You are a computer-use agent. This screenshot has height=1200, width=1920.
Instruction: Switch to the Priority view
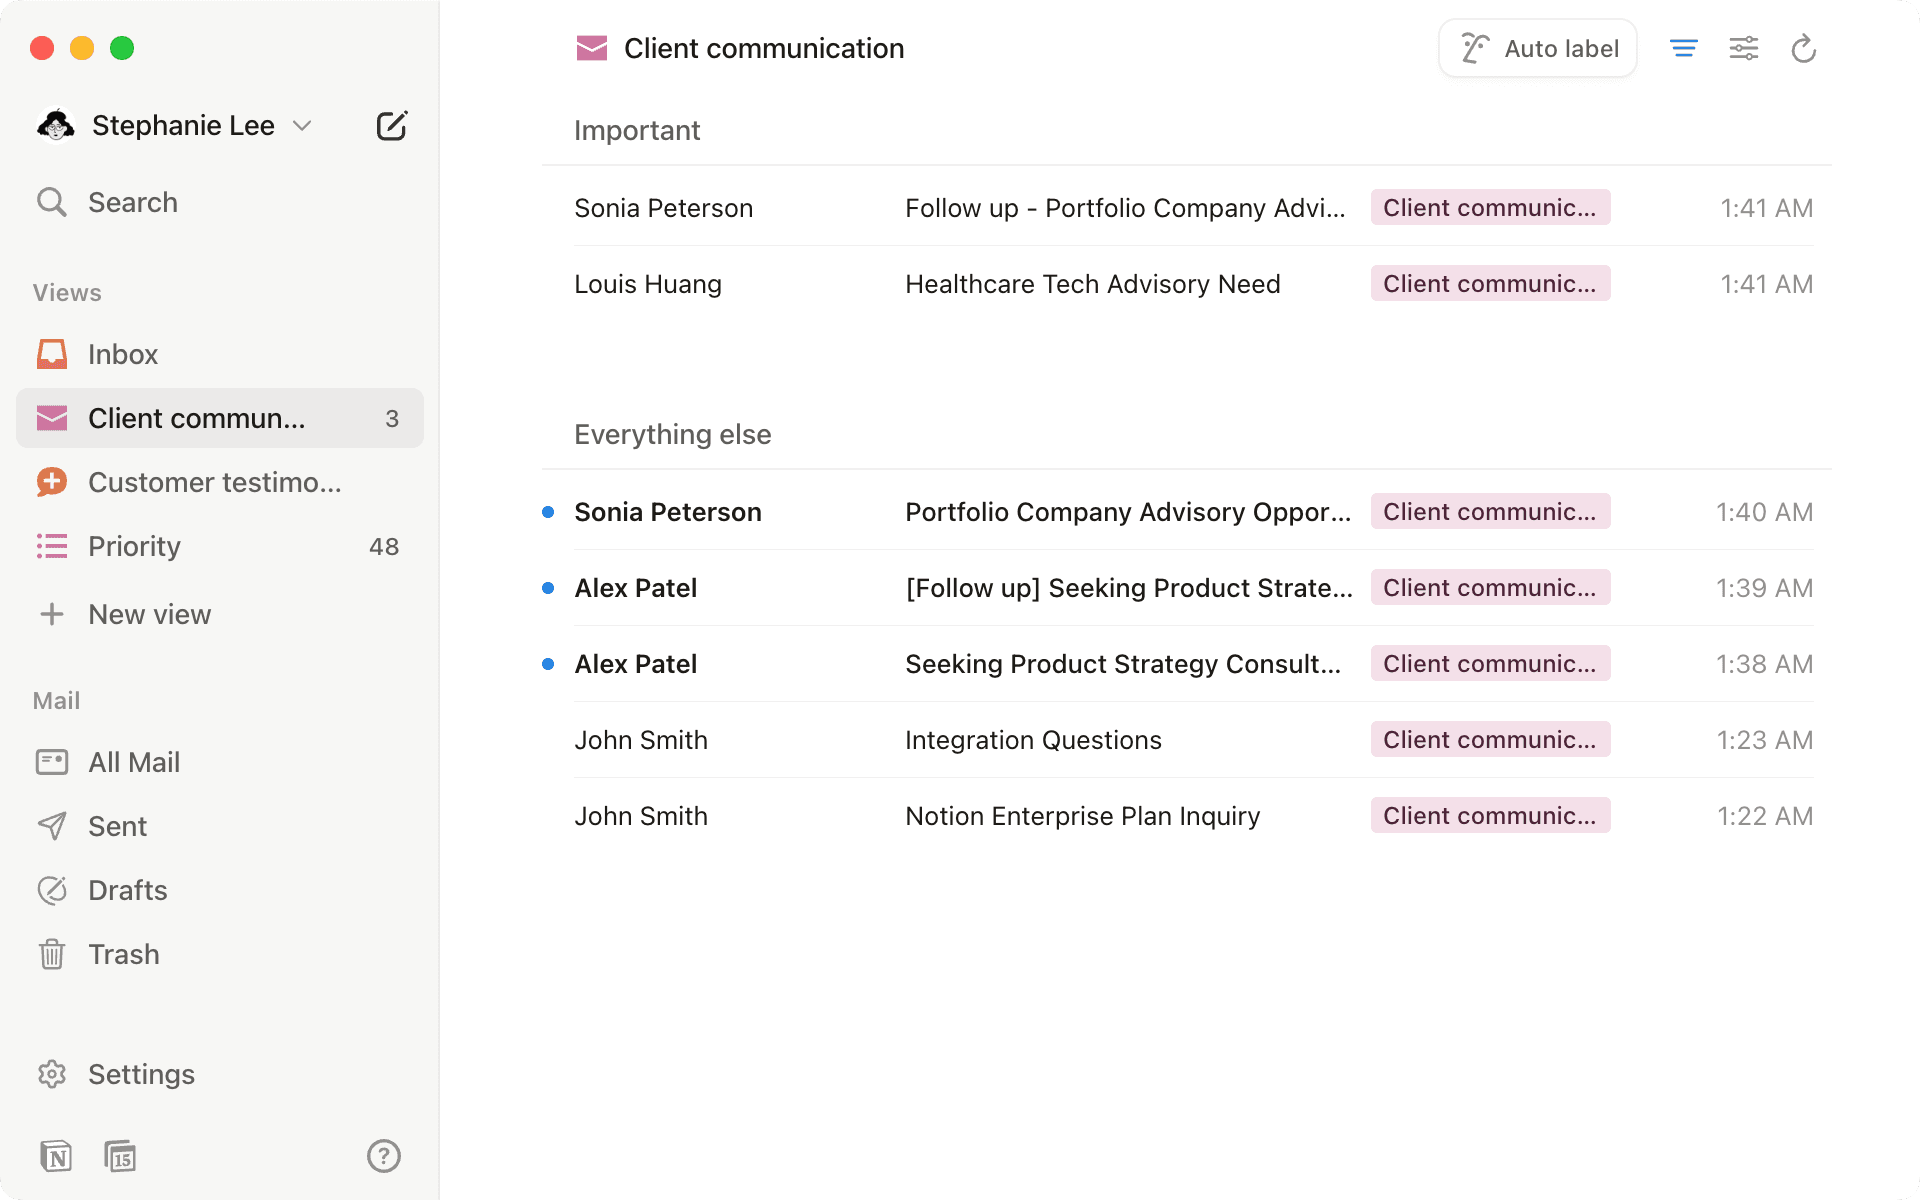pos(133,546)
